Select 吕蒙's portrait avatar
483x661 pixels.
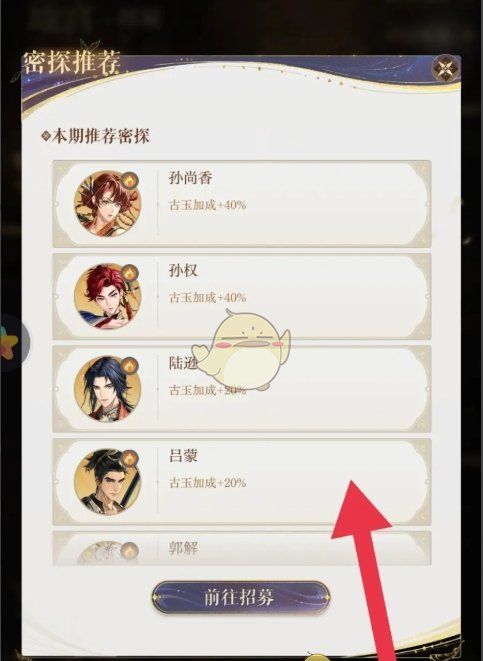107,481
